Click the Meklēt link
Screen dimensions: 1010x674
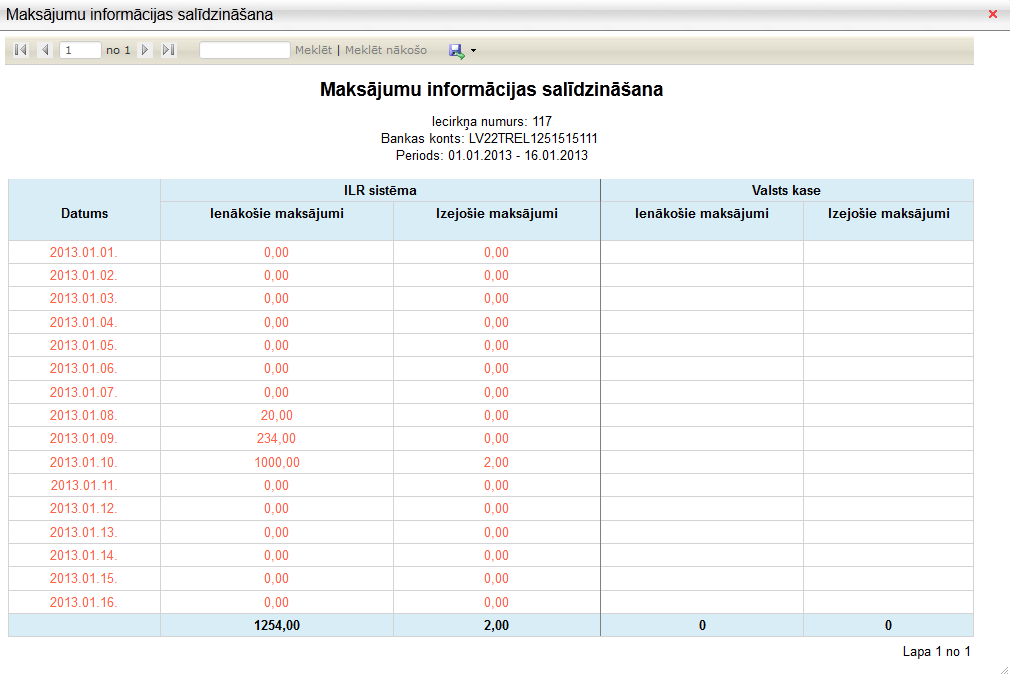(313, 50)
